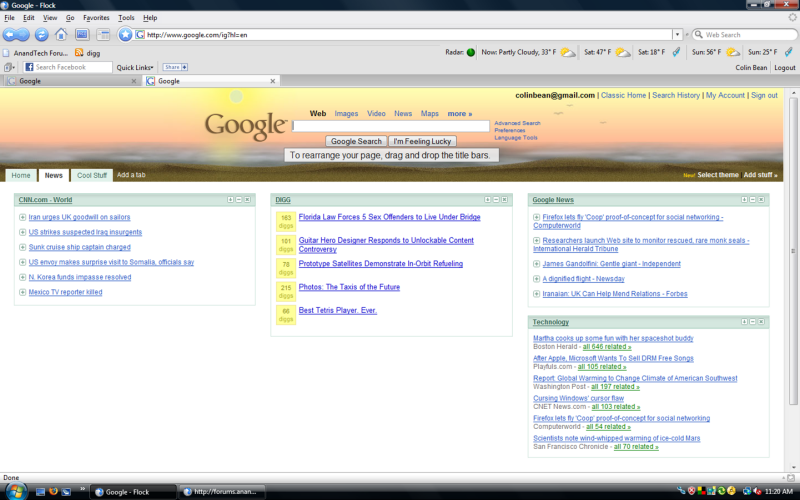Screen dimensions: 800x500
Task: Expand 'Mexico TV reporter killed' item
Action: coord(22,292)
